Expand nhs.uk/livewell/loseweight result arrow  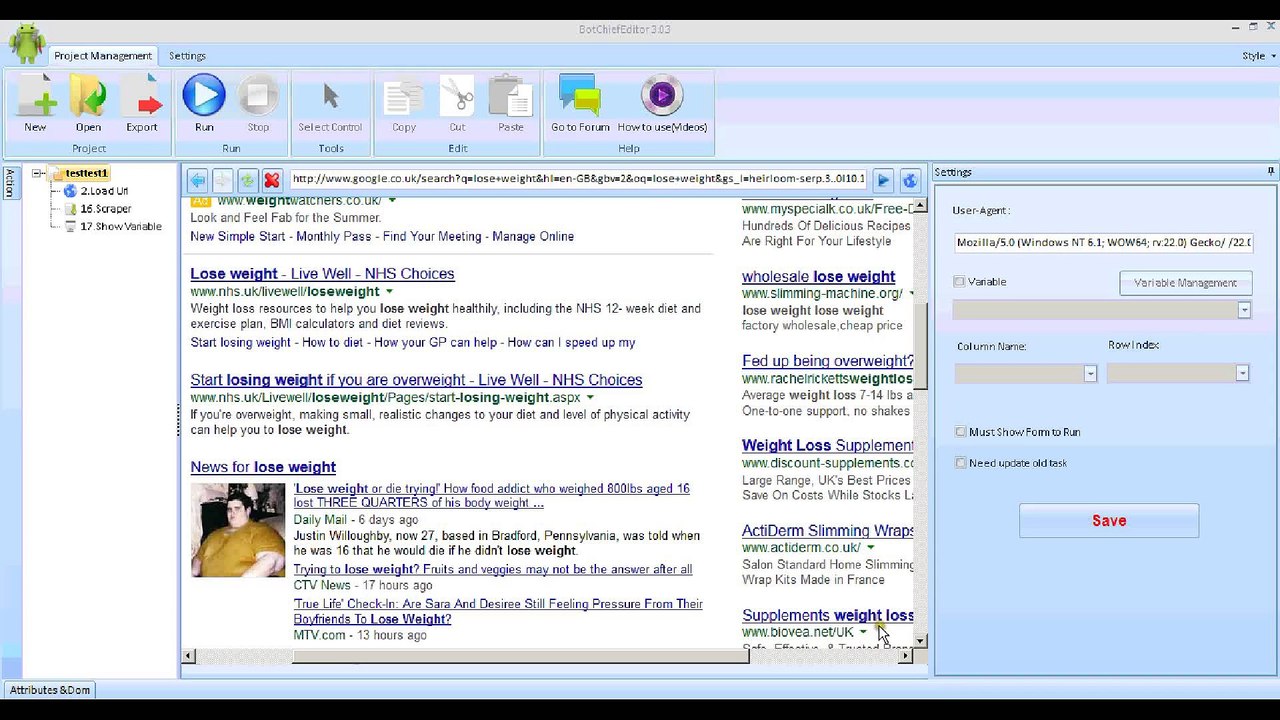point(390,292)
